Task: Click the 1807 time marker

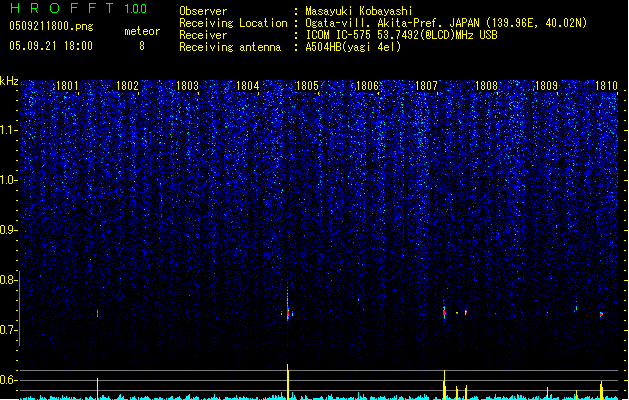Action: click(x=426, y=86)
